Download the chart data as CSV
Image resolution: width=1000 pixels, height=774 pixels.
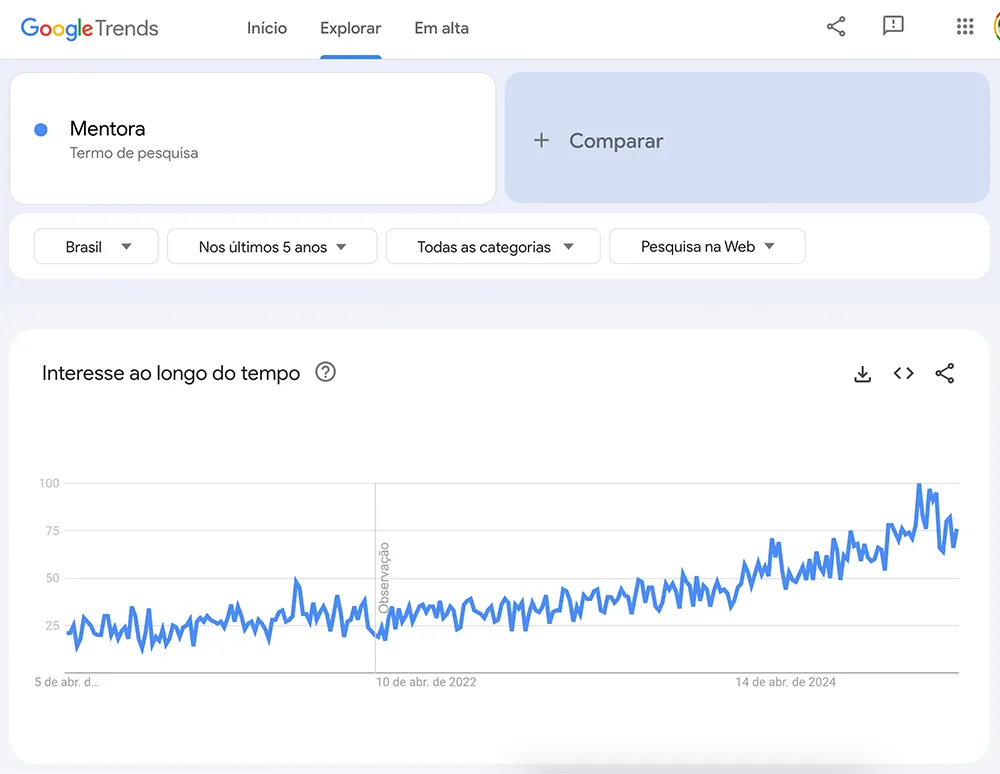pos(862,374)
